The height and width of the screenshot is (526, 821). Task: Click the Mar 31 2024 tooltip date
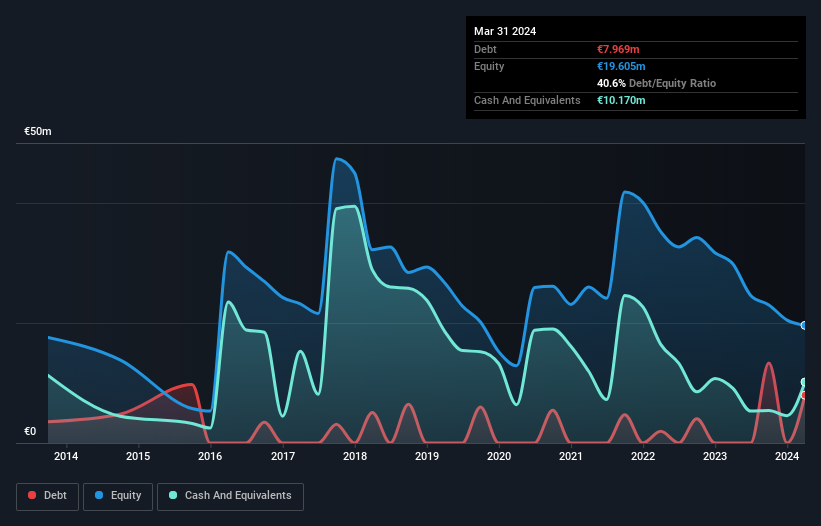point(505,31)
